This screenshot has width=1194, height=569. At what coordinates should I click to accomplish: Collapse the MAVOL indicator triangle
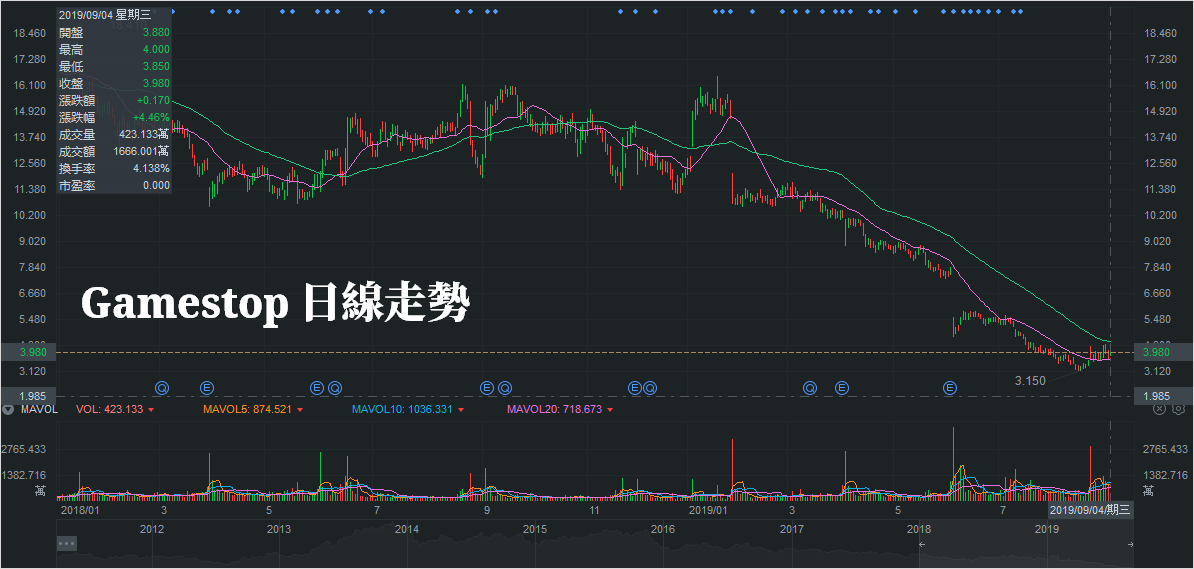pyautogui.click(x=8, y=410)
